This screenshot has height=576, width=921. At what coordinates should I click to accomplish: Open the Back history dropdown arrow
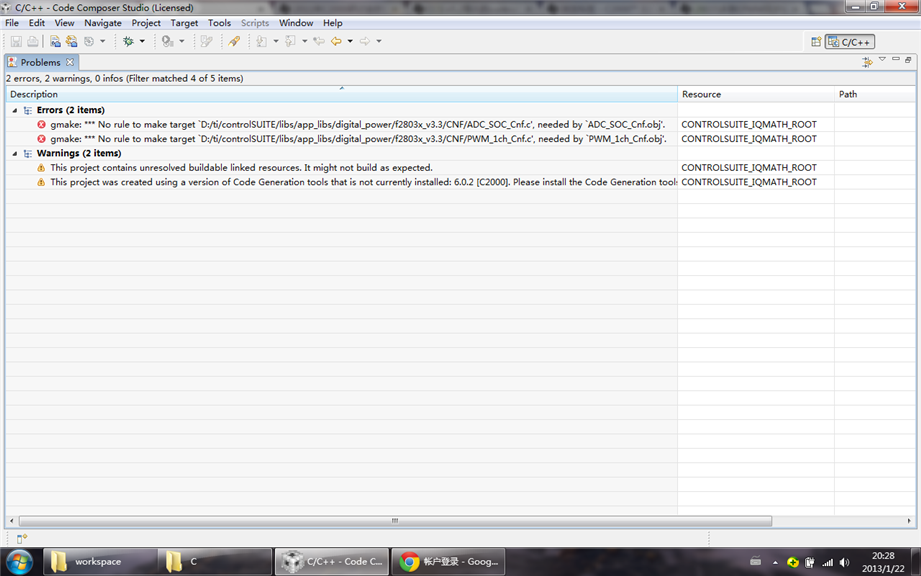coord(350,41)
